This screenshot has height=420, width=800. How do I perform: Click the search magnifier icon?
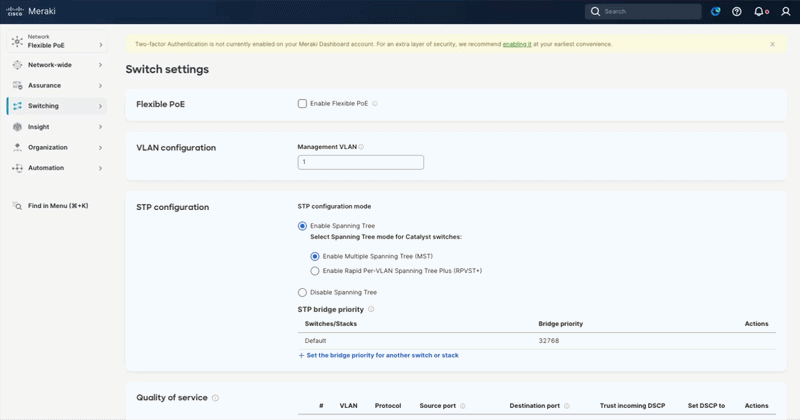pyautogui.click(x=595, y=11)
